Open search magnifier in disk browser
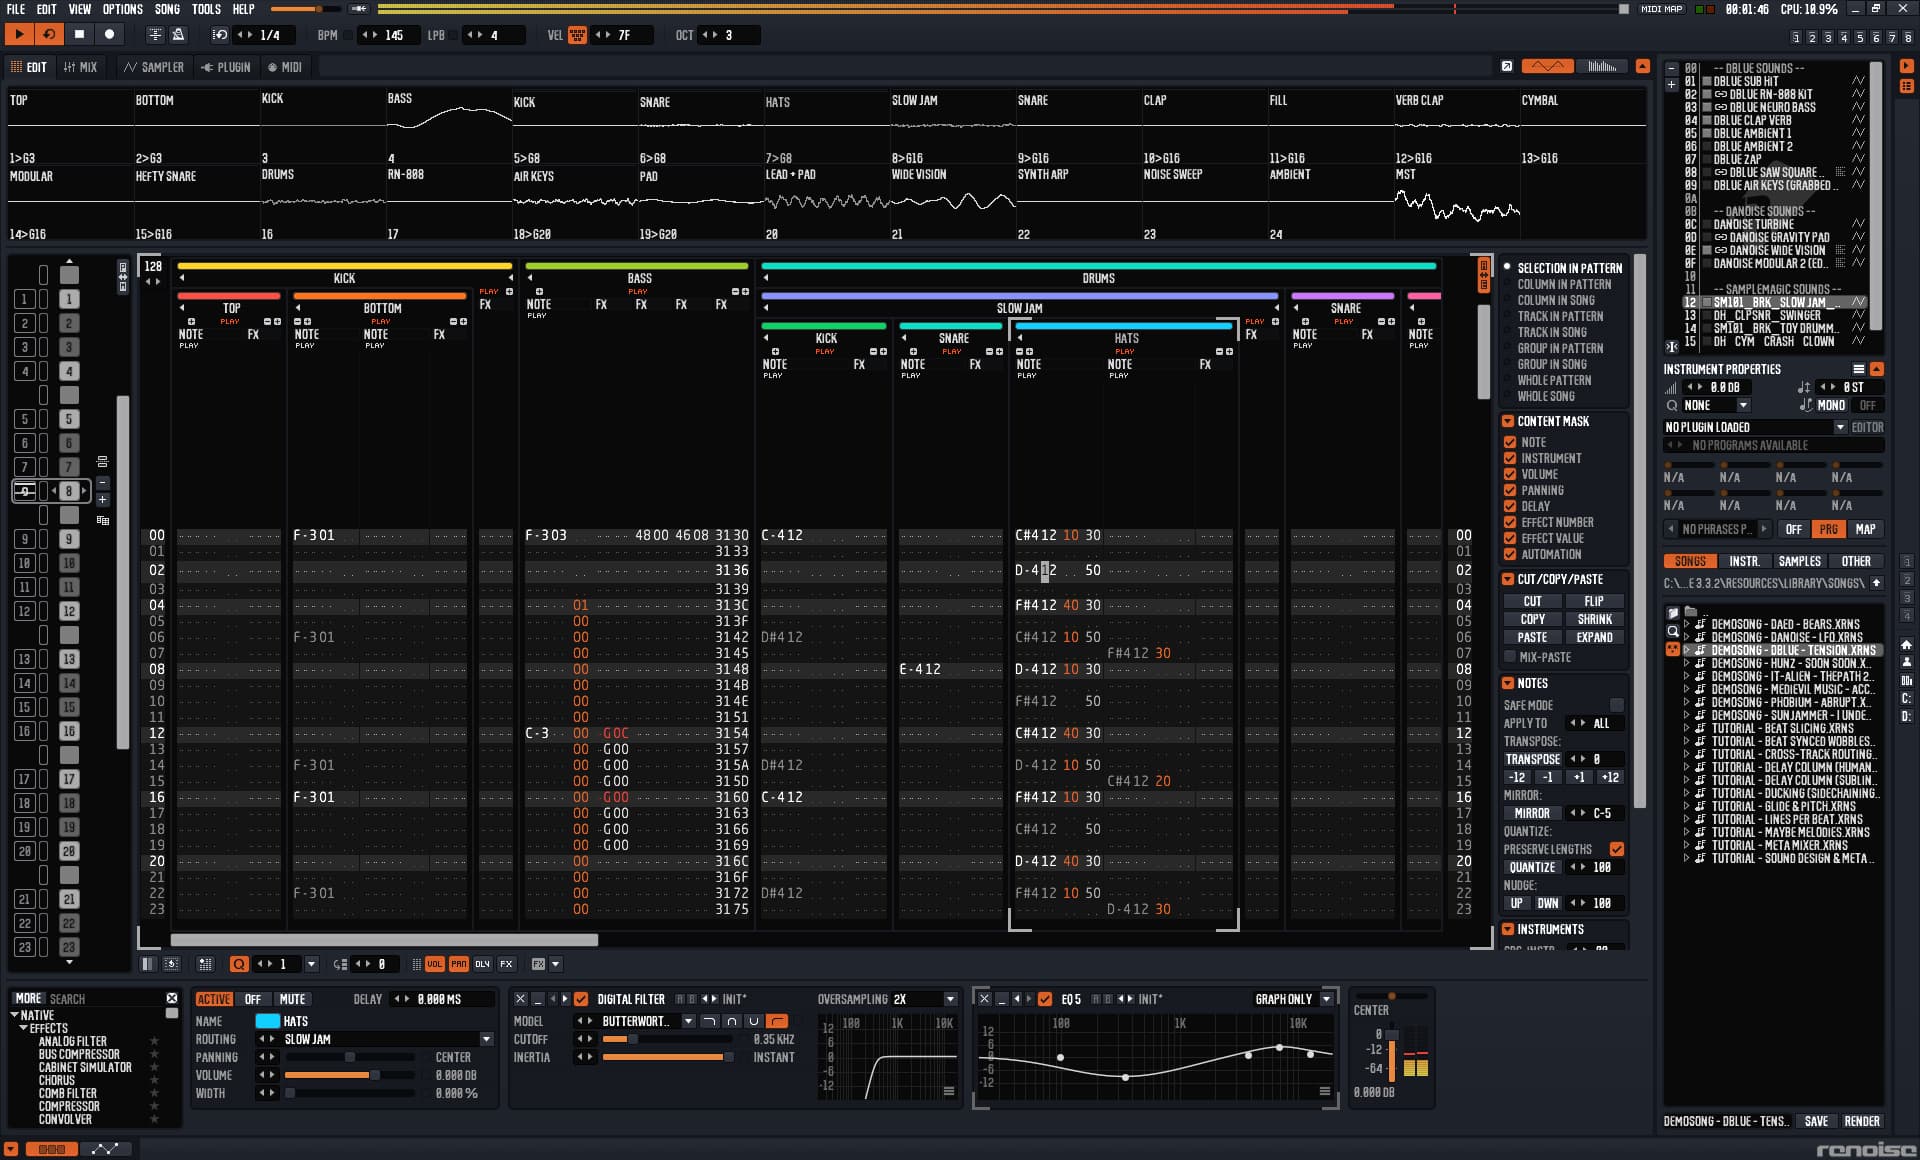 tap(1672, 631)
